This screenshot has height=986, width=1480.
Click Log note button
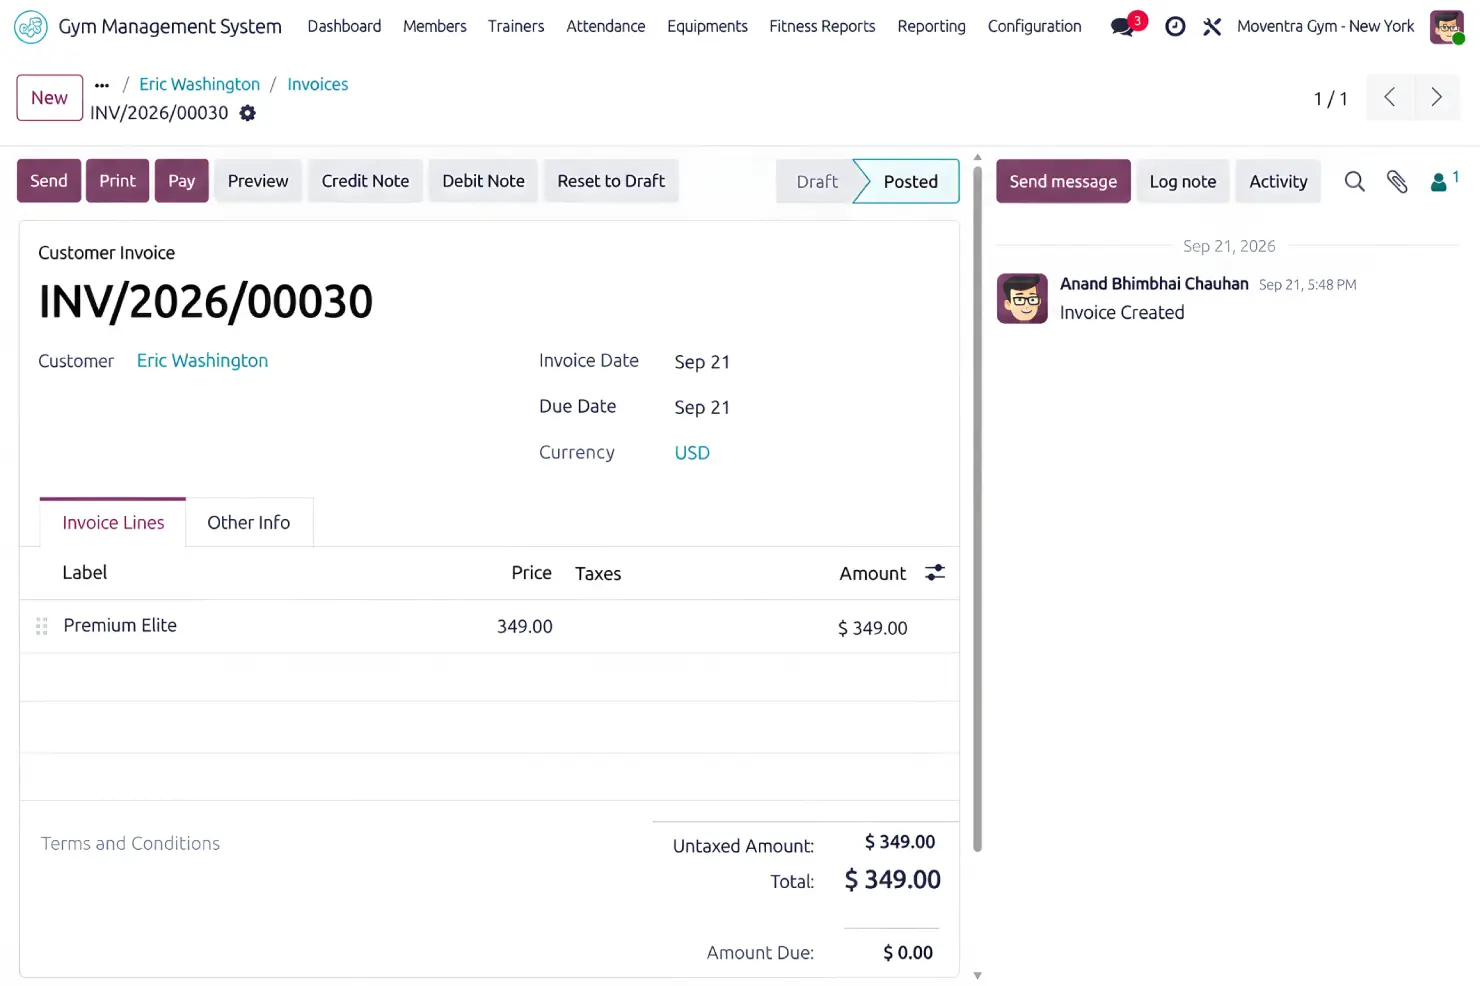tap(1183, 181)
